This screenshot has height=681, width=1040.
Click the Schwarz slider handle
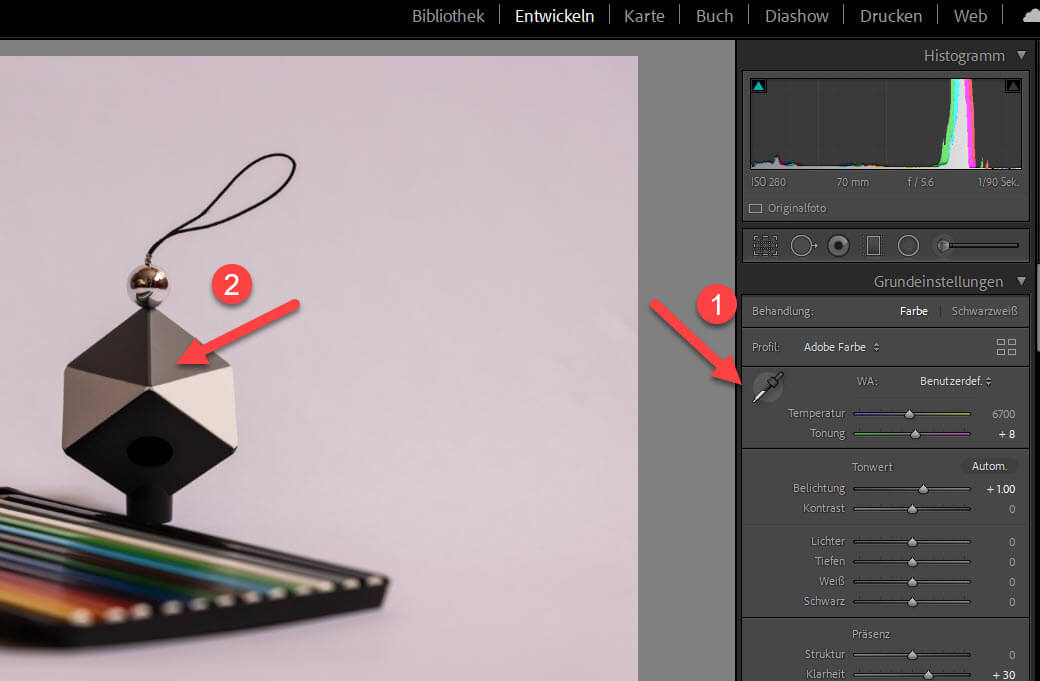[x=912, y=602]
